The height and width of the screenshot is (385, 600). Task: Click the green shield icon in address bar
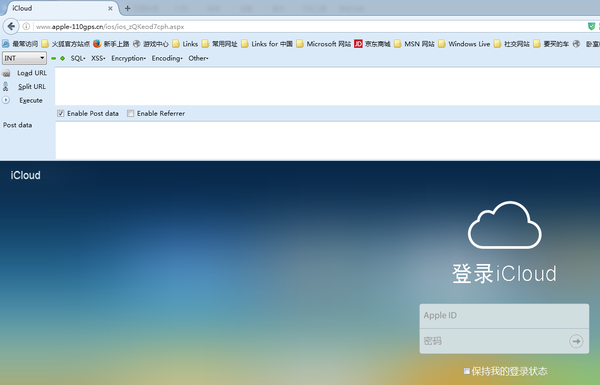point(591,26)
